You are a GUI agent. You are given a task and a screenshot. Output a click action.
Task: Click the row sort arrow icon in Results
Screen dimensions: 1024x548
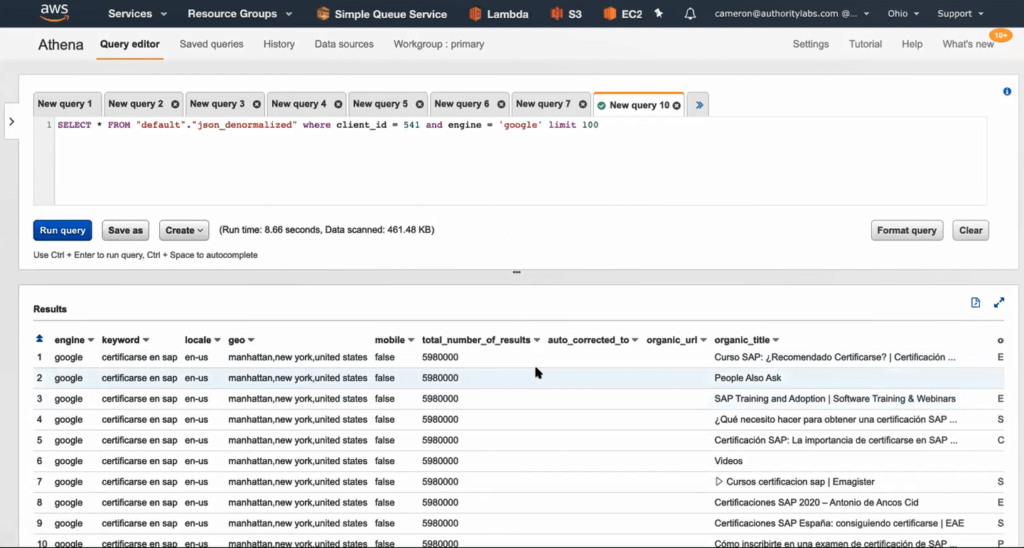coord(39,339)
